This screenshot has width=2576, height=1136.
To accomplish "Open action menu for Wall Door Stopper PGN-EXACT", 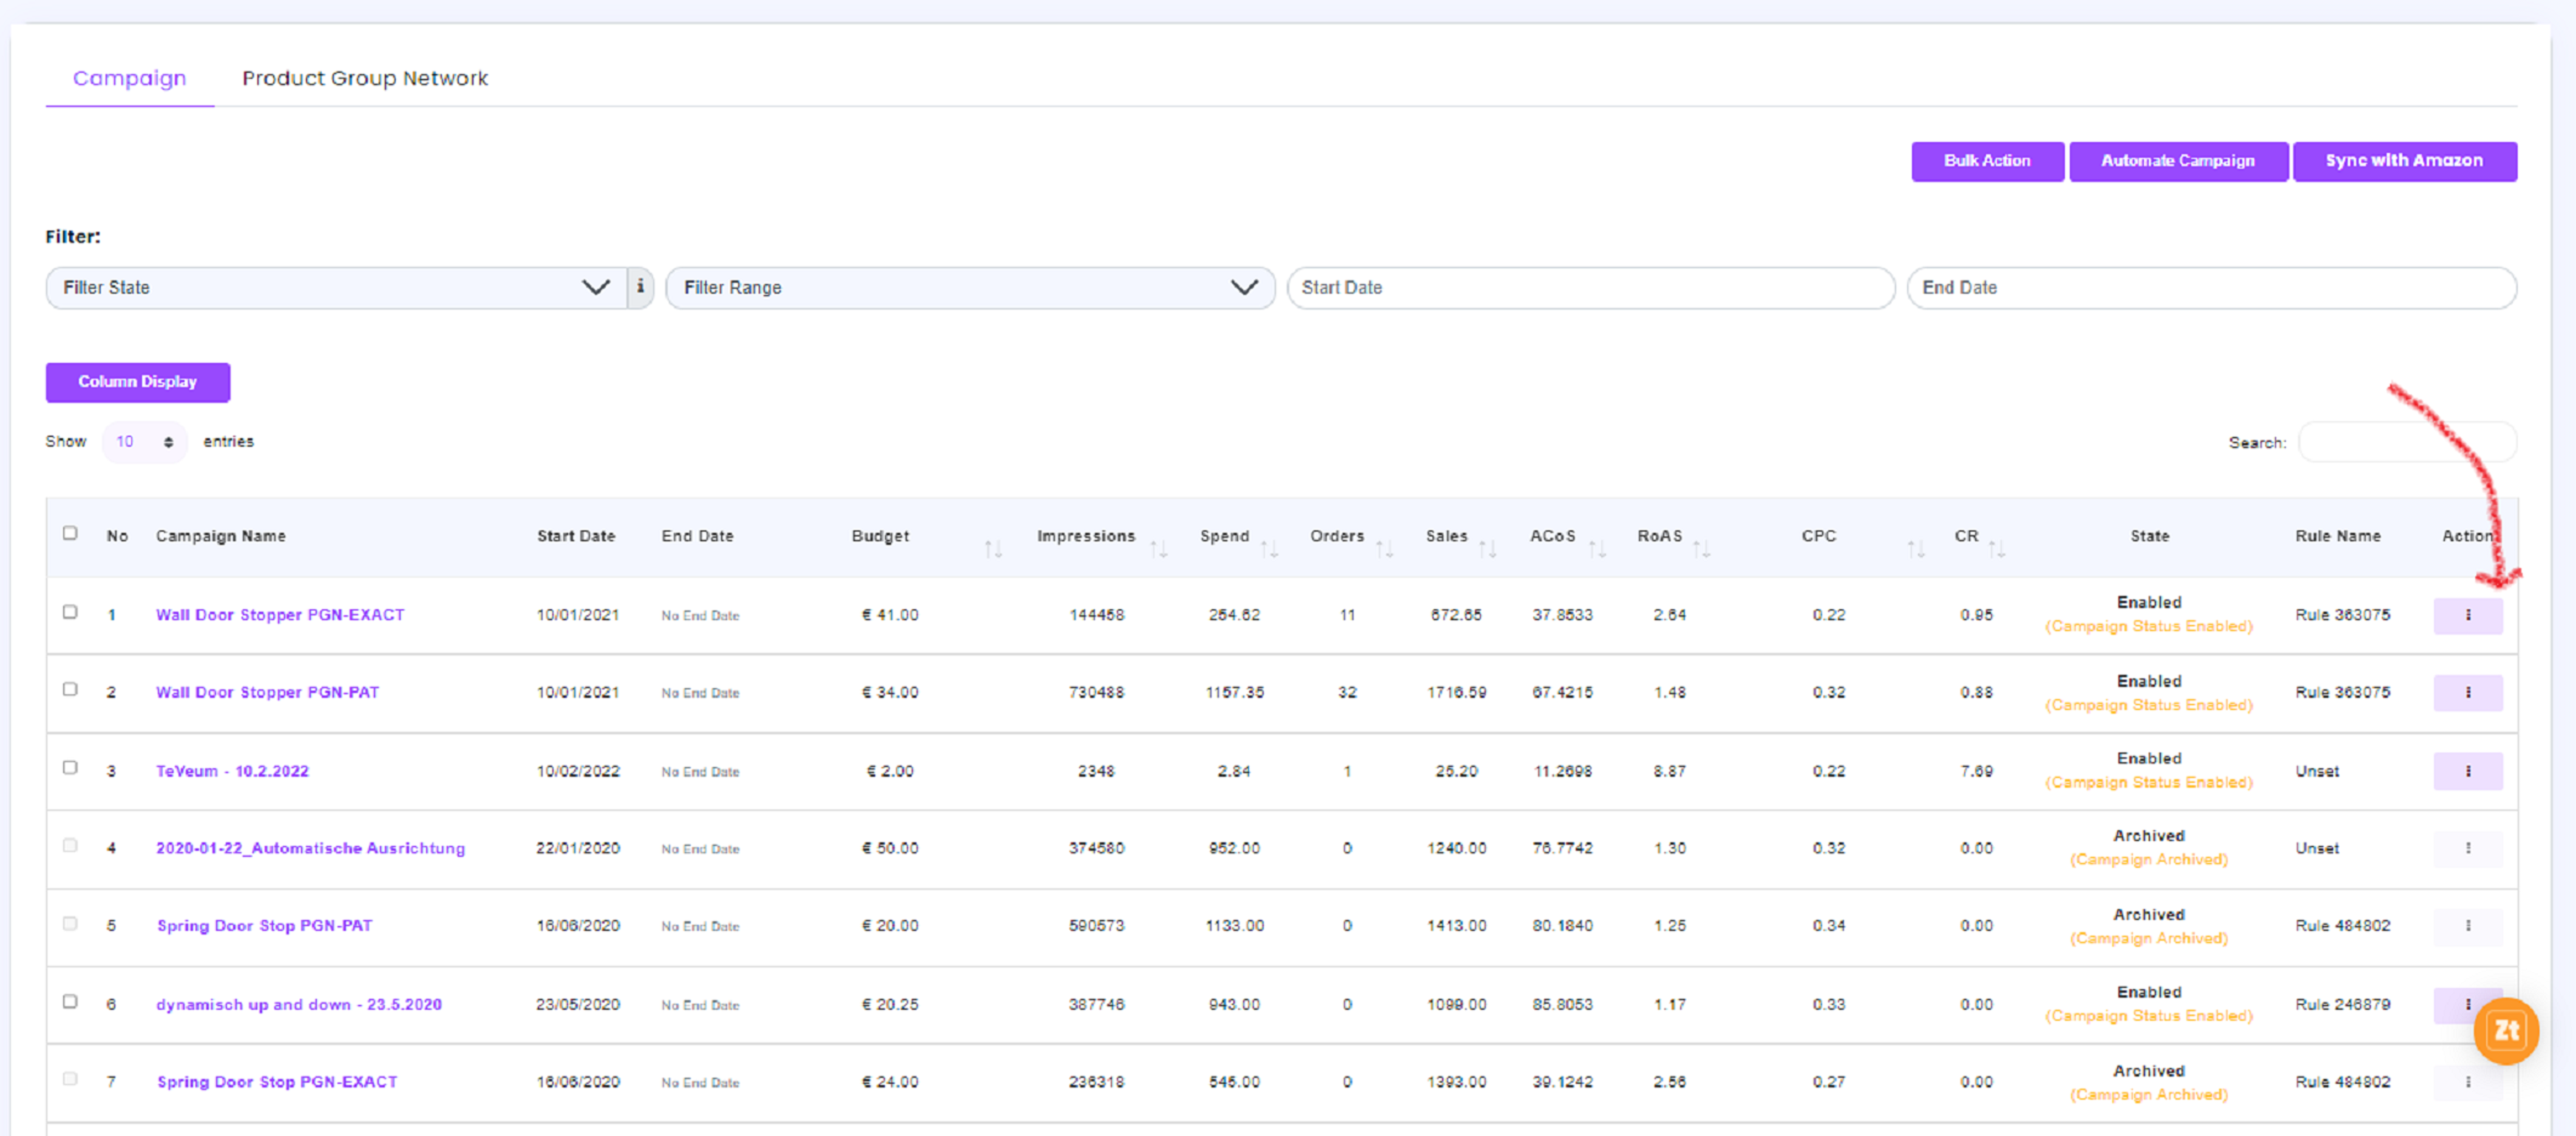I will 2467,615.
